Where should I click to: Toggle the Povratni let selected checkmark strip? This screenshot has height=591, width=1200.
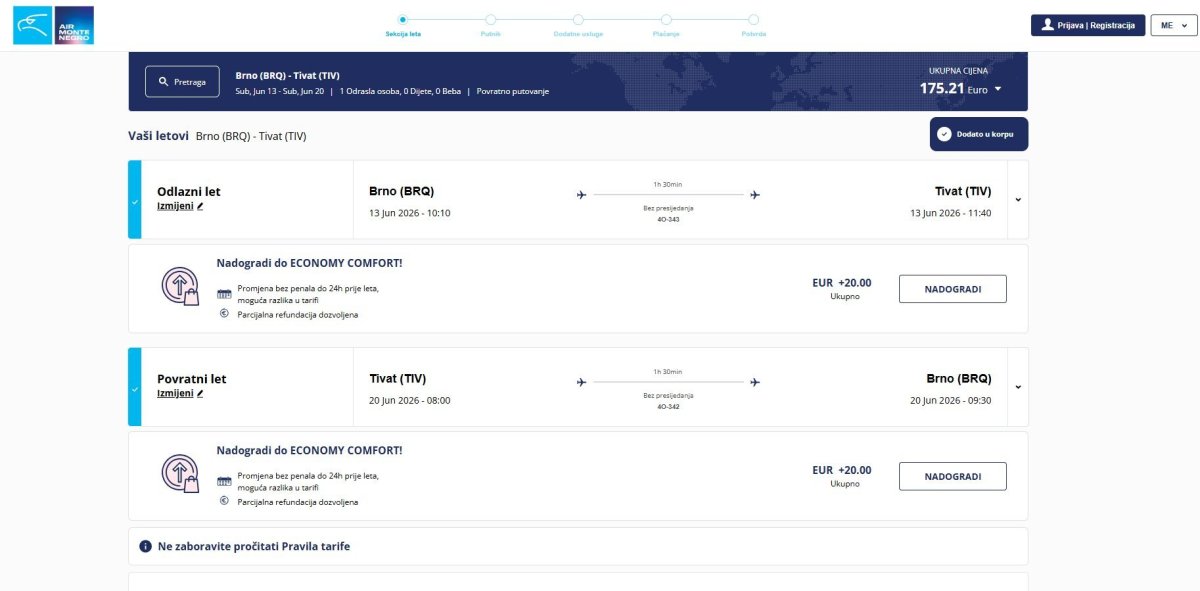click(135, 387)
